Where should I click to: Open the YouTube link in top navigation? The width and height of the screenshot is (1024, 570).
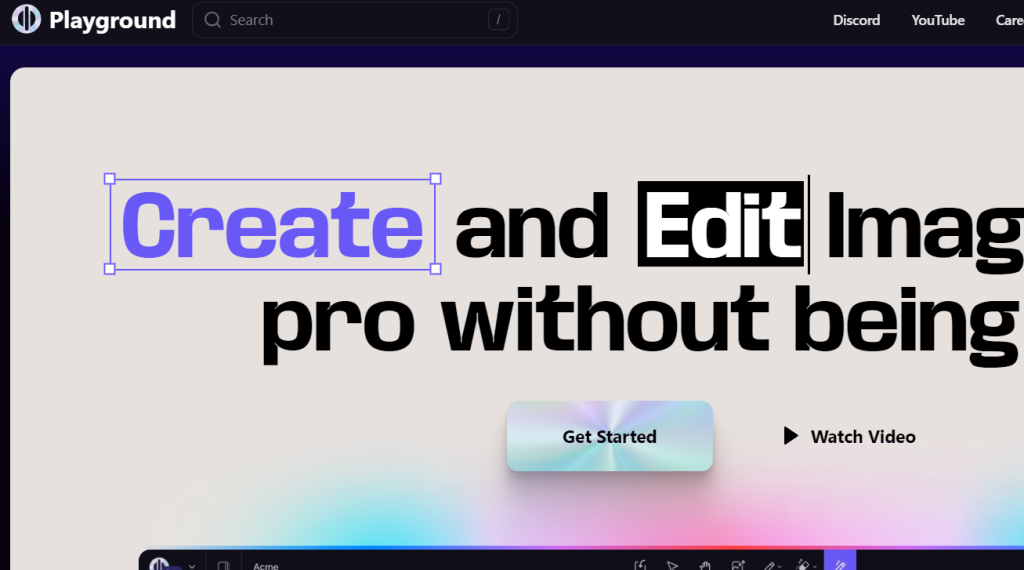(x=937, y=20)
